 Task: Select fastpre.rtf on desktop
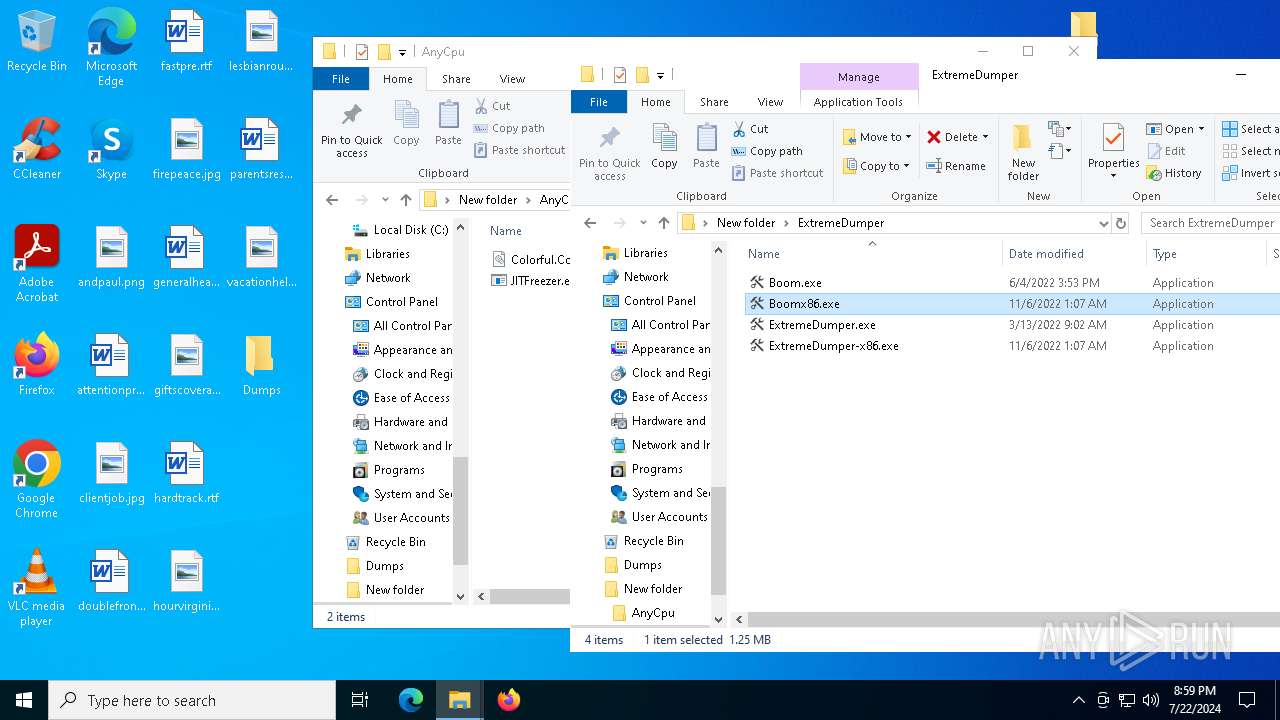click(x=186, y=43)
